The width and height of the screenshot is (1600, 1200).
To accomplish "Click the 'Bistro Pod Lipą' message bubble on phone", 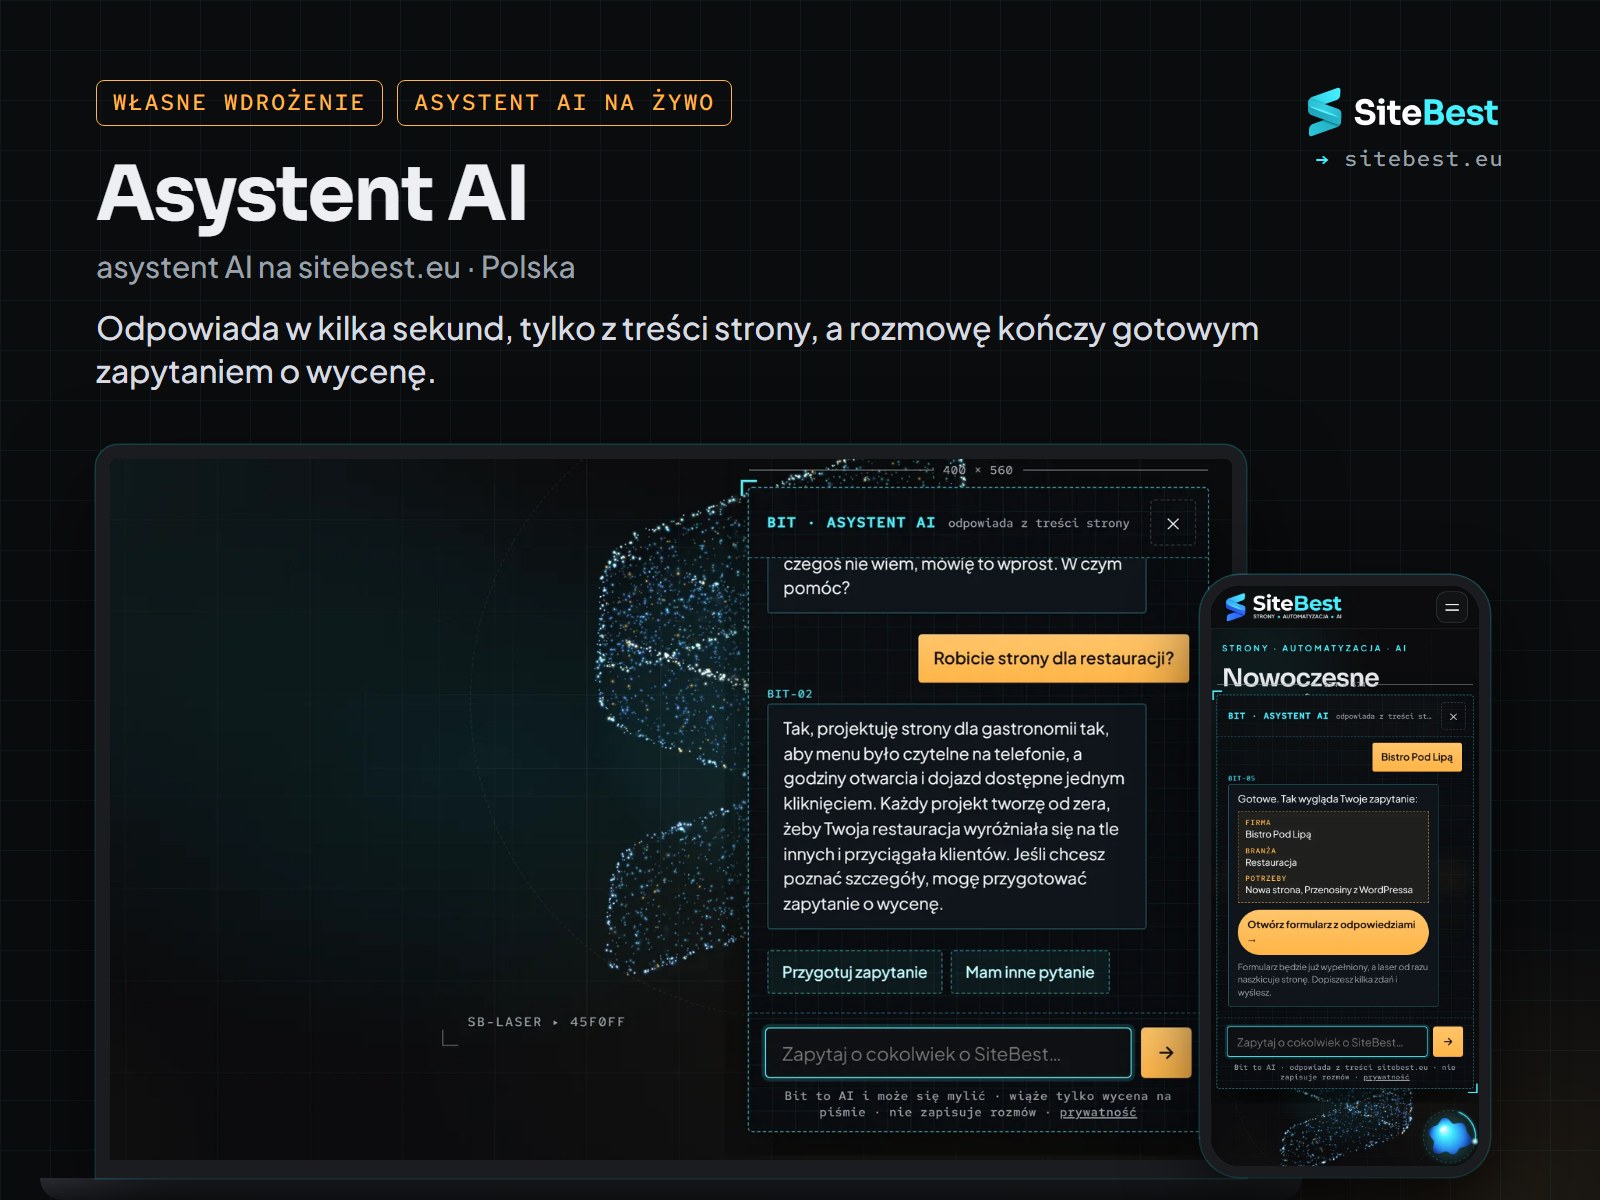I will 1417,757.
